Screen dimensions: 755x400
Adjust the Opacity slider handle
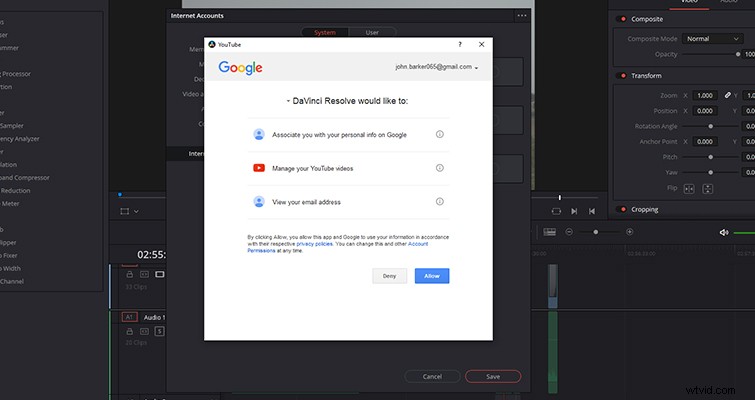coord(738,54)
